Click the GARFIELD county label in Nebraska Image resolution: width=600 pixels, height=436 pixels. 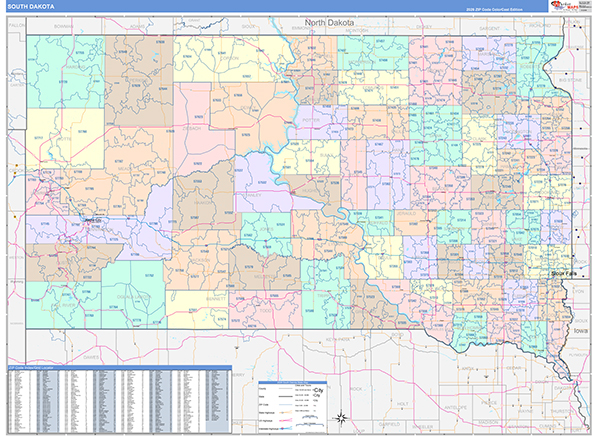click(x=389, y=424)
